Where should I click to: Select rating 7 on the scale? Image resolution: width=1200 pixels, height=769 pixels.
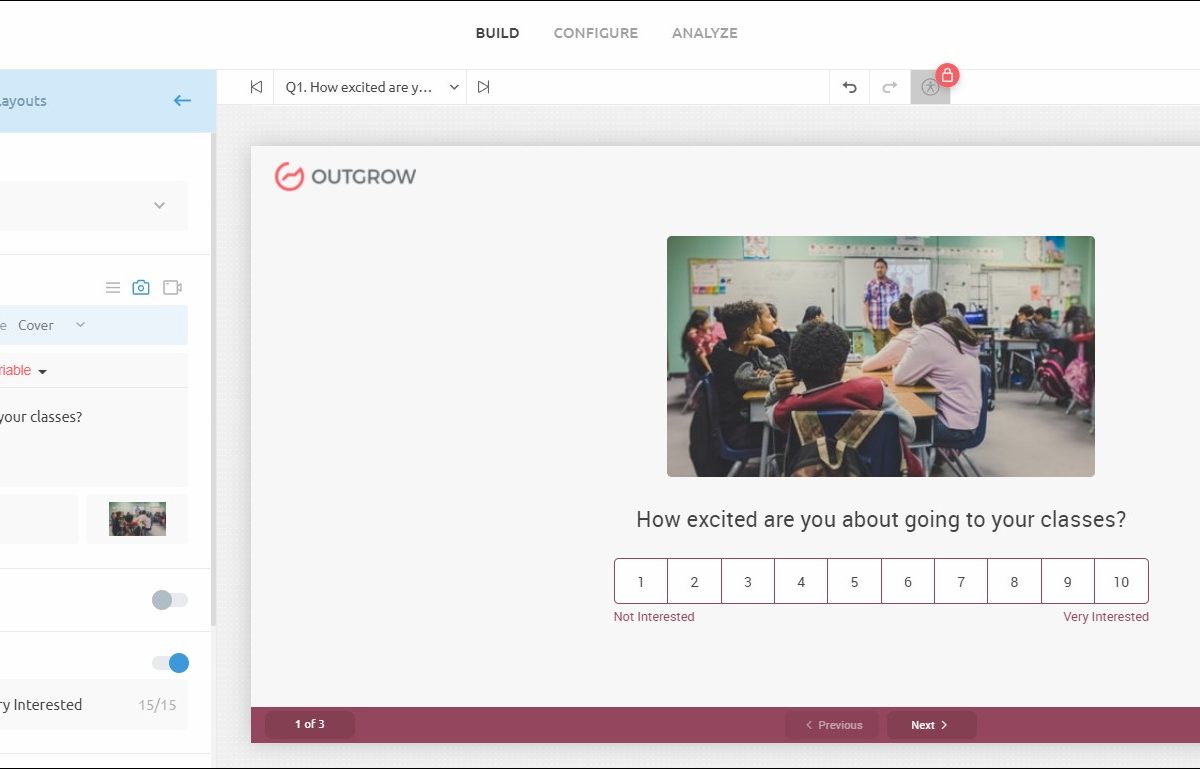click(961, 582)
